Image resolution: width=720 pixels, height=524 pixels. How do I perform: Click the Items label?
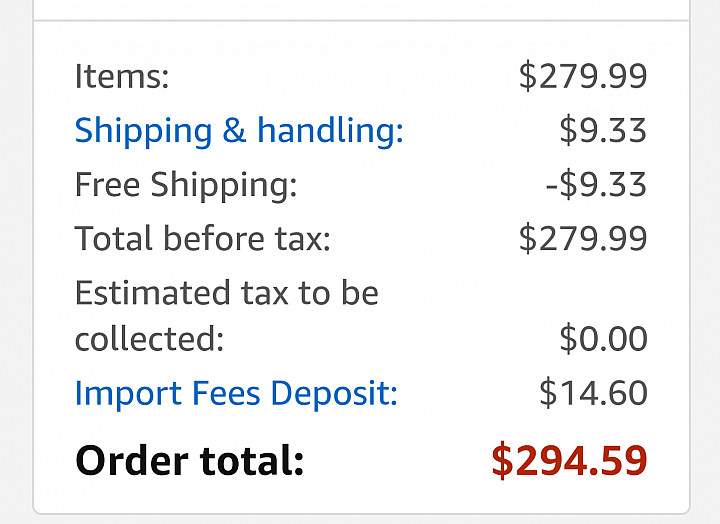[x=122, y=76]
